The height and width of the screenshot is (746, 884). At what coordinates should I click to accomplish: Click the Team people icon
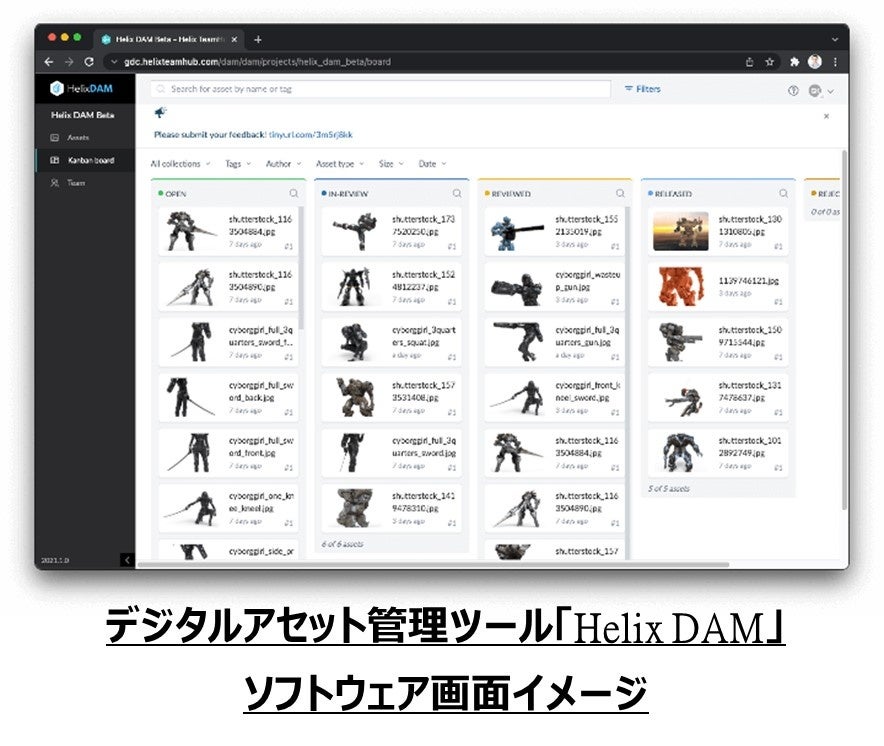pos(55,183)
